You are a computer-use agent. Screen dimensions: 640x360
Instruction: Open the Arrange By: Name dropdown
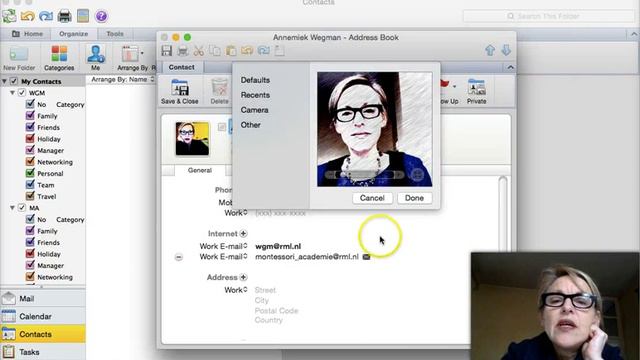click(122, 79)
